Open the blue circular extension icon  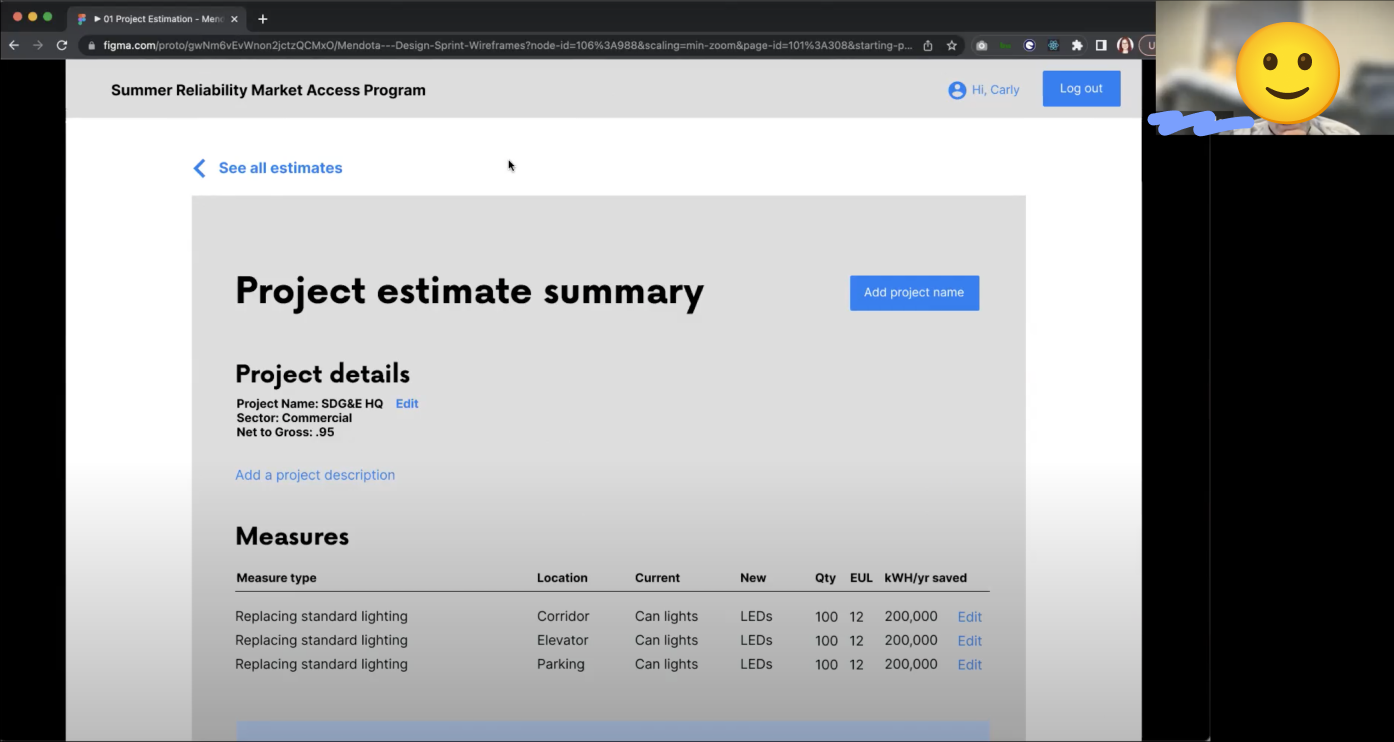tap(1029, 45)
